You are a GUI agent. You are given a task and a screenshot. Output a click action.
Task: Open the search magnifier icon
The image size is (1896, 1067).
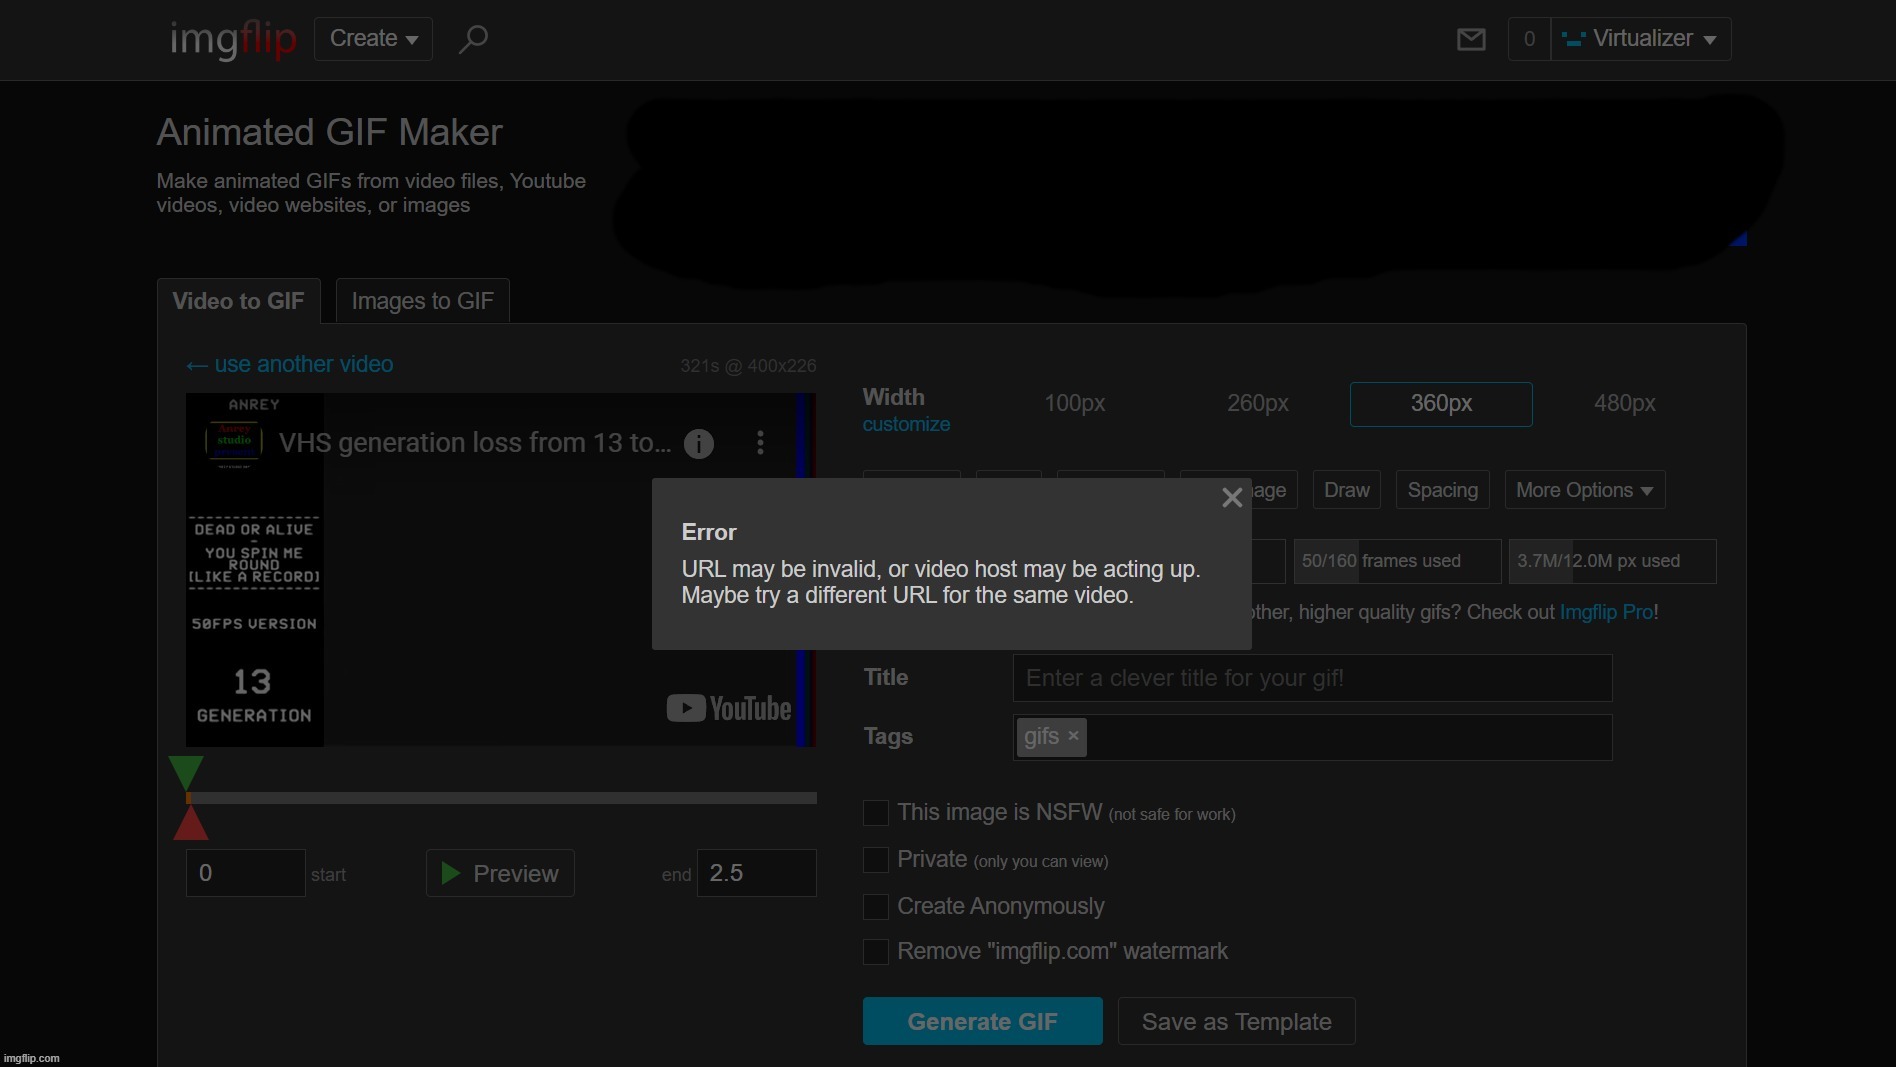tap(473, 39)
